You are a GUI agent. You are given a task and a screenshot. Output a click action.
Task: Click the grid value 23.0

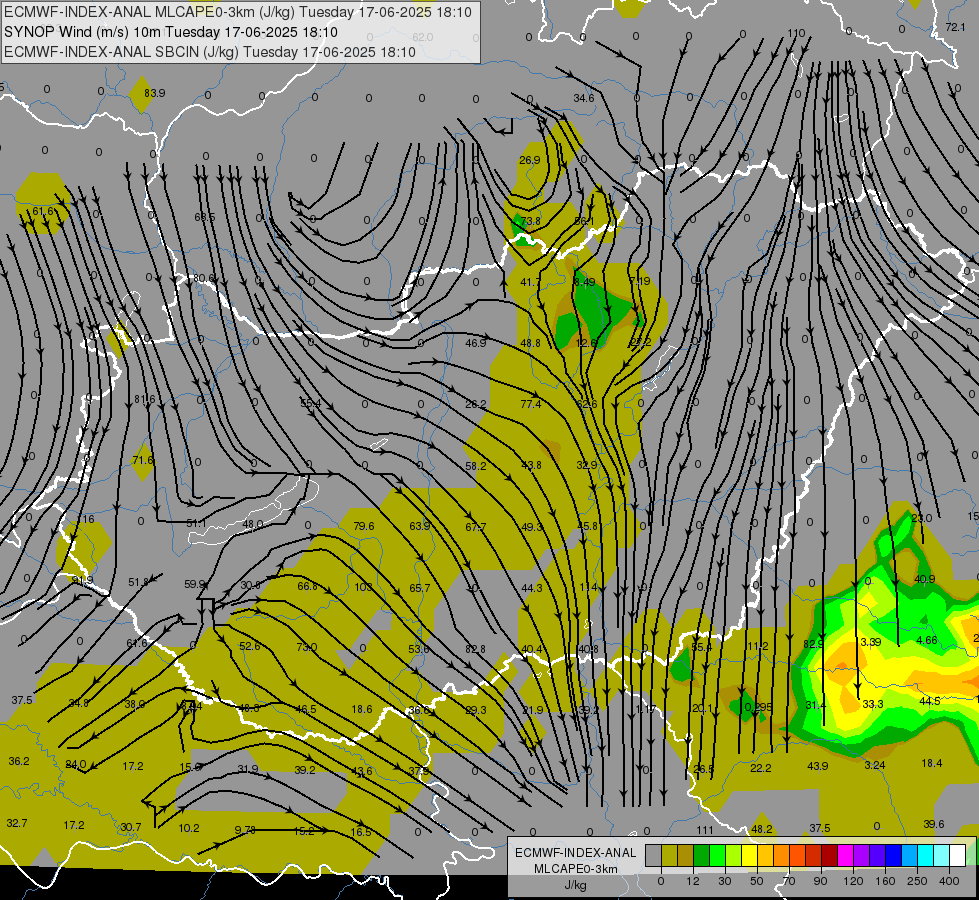click(x=922, y=518)
